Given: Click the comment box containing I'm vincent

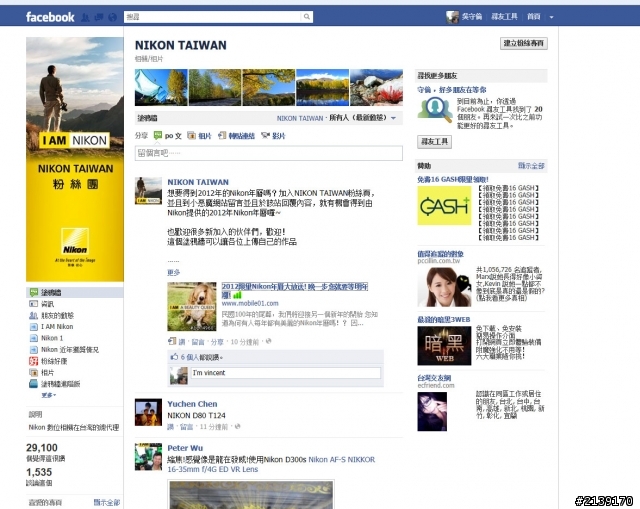Looking at the screenshot, I should coord(286,373).
